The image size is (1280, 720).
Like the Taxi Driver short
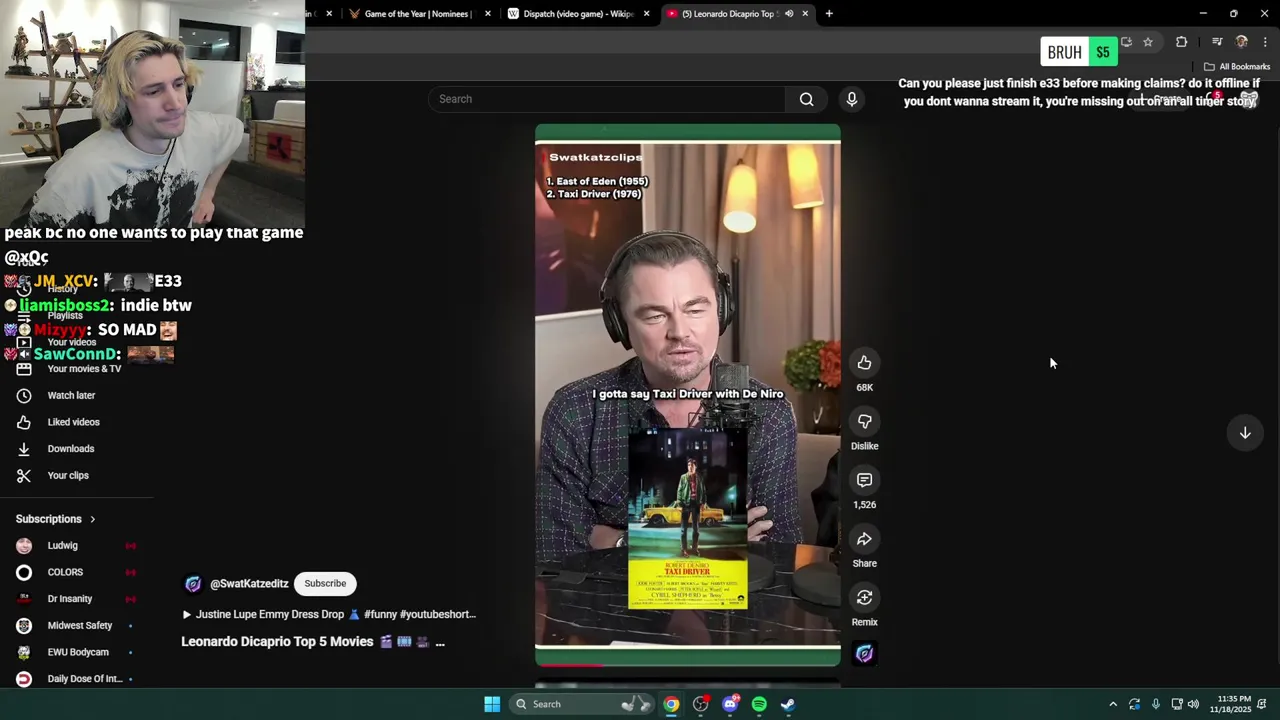864,363
